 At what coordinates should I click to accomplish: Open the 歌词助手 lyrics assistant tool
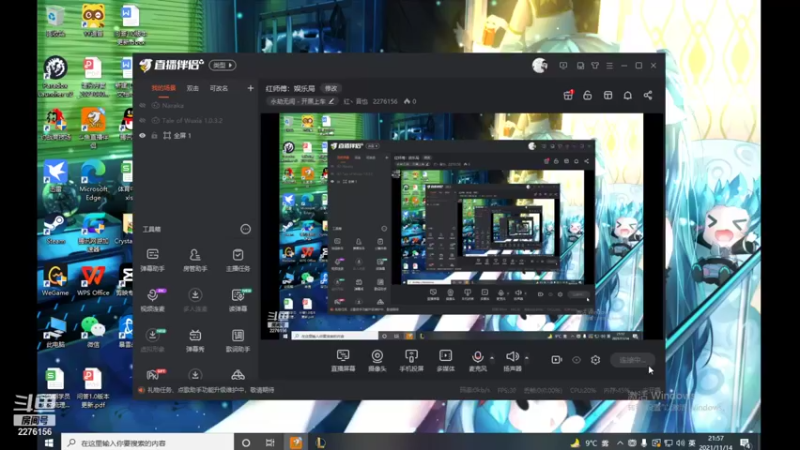coord(238,340)
